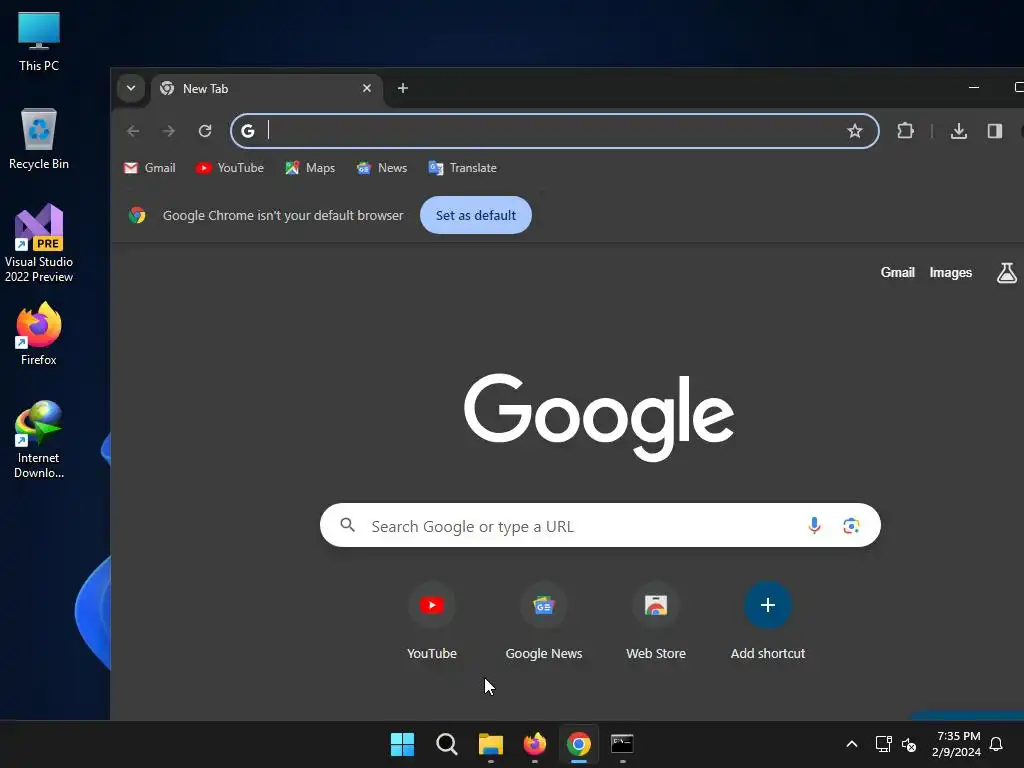Click the Chrome logo in default browser infobar
Image resolution: width=1024 pixels, height=768 pixels.
[137, 215]
